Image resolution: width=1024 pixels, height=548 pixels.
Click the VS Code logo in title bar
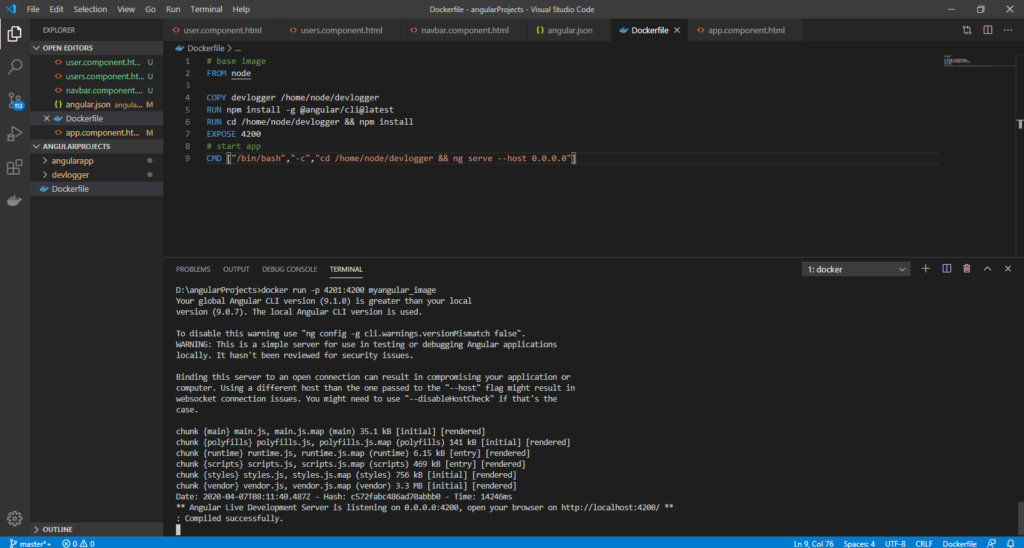[x=11, y=9]
